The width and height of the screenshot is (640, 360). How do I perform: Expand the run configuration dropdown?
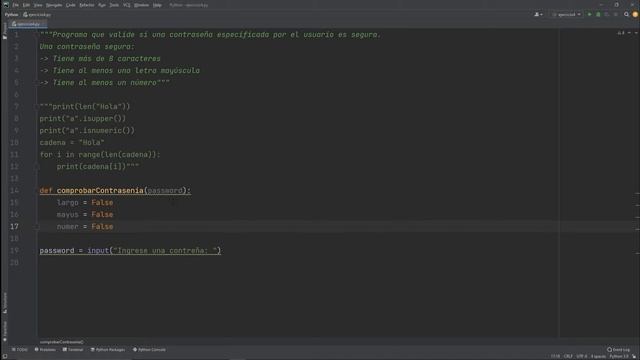(x=566, y=15)
